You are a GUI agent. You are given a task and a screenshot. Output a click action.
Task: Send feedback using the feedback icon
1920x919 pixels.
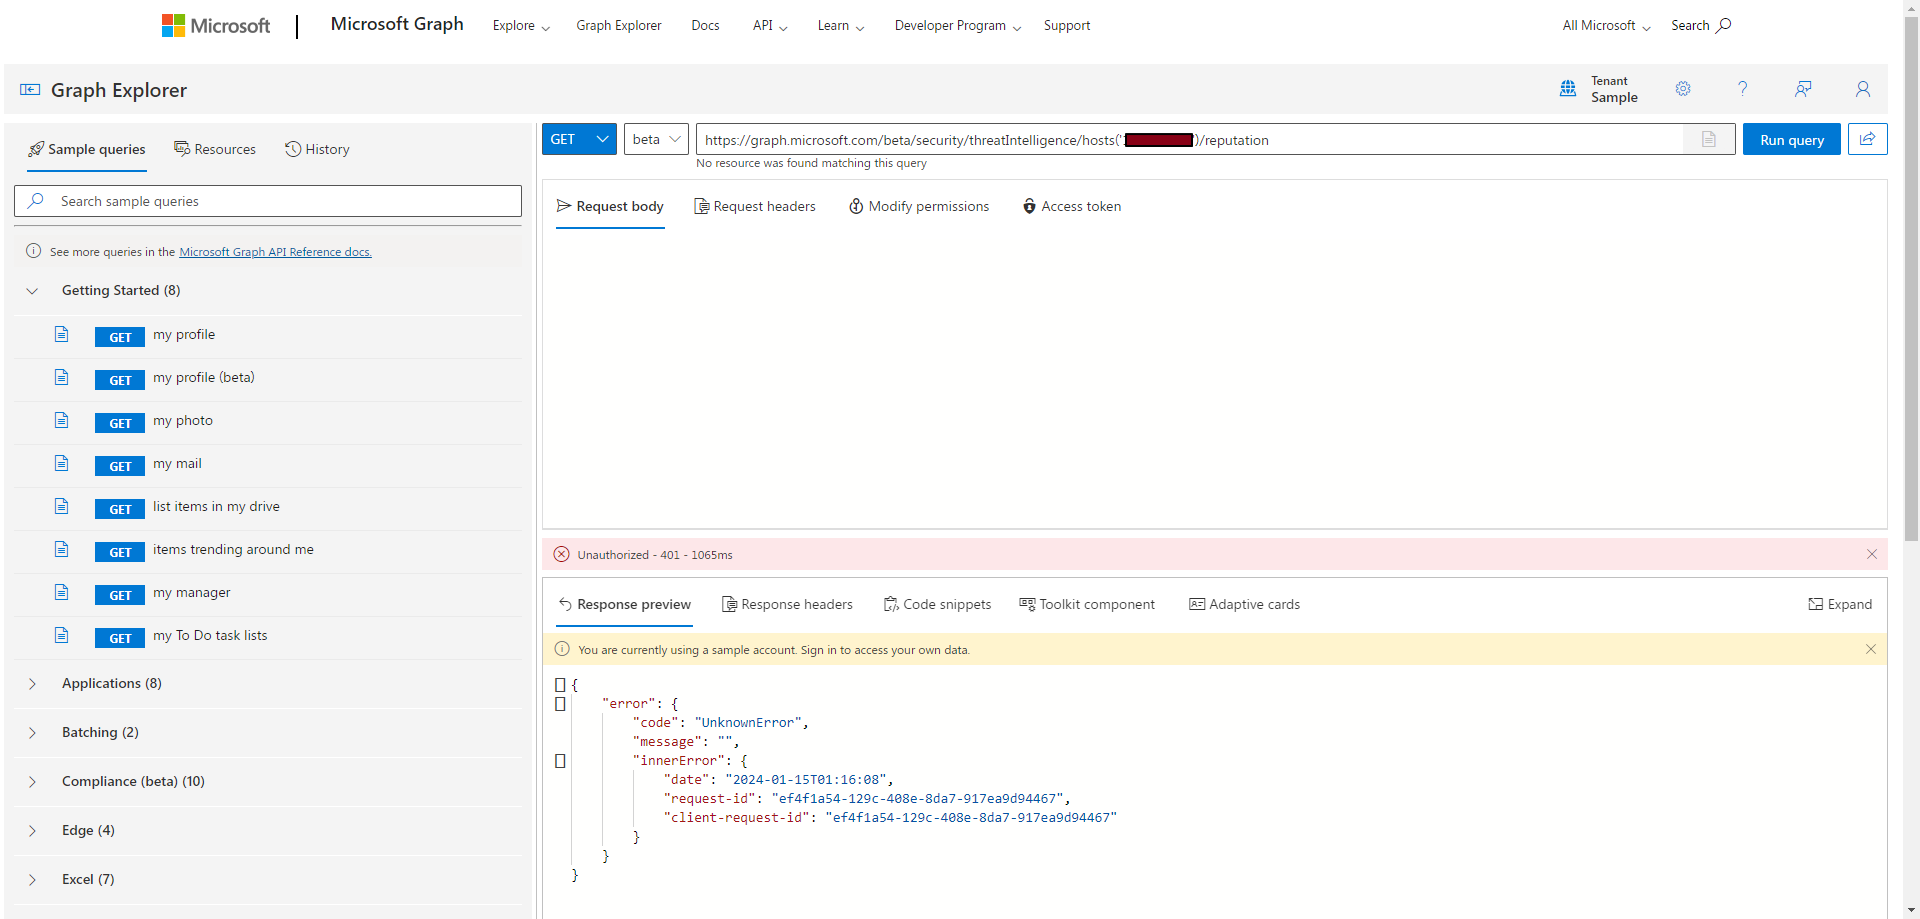(x=1803, y=89)
